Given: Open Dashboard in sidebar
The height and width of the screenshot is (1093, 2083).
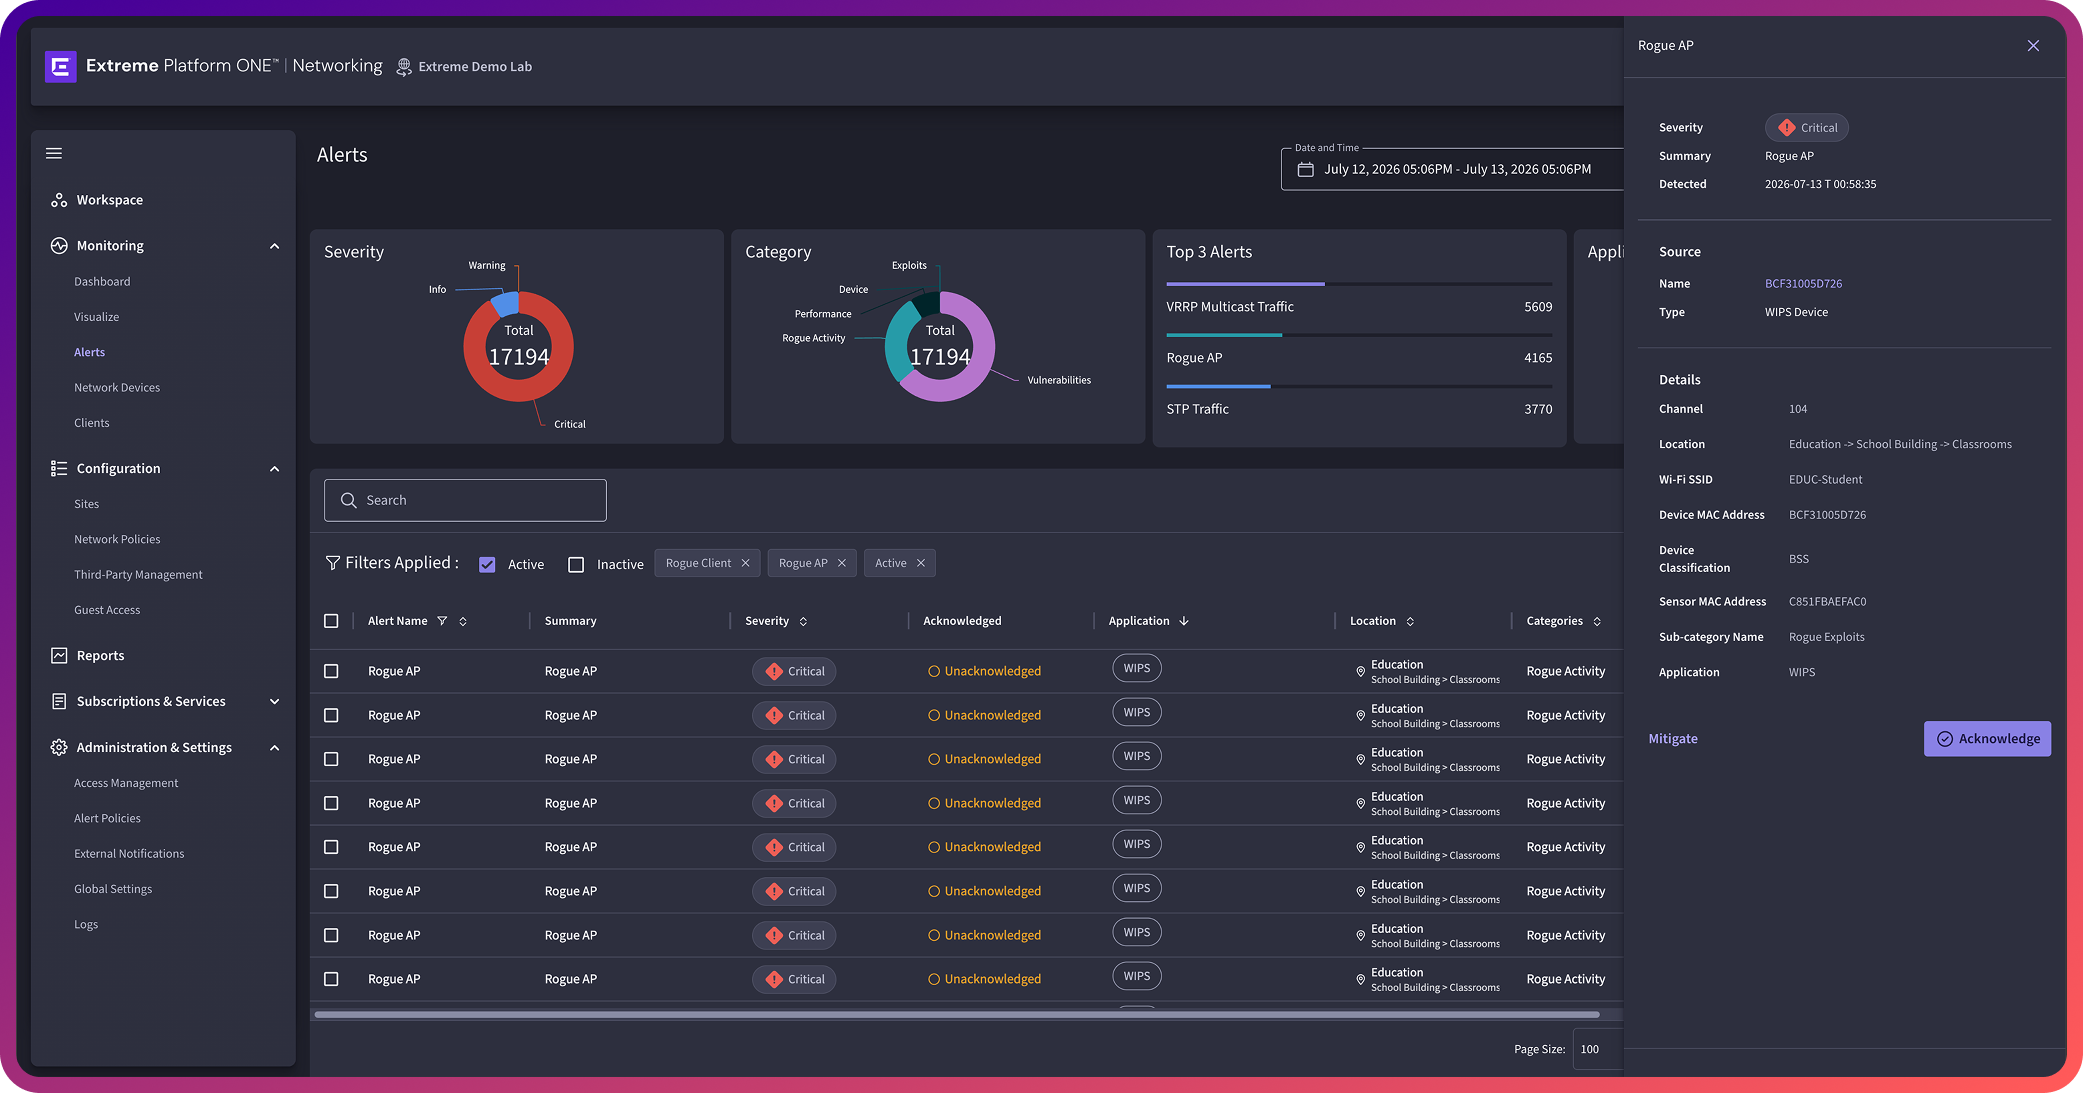Looking at the screenshot, I should click(x=102, y=282).
